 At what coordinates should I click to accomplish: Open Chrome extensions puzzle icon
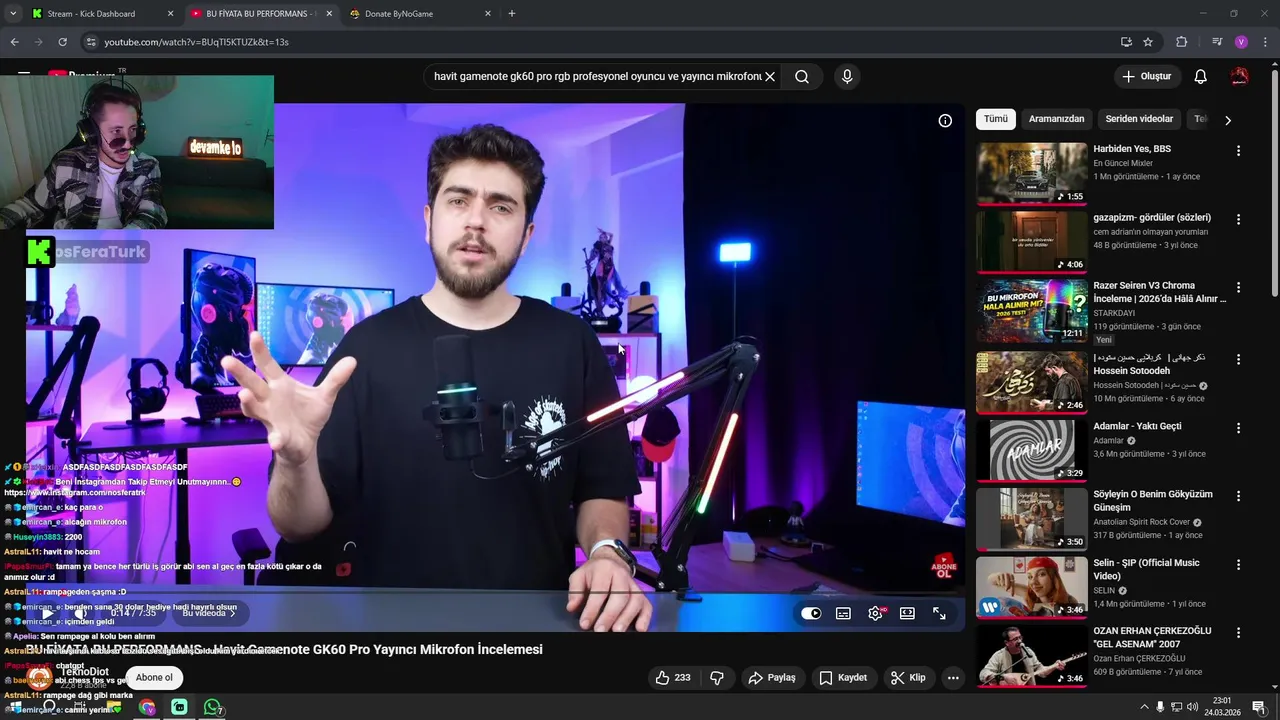click(1181, 42)
